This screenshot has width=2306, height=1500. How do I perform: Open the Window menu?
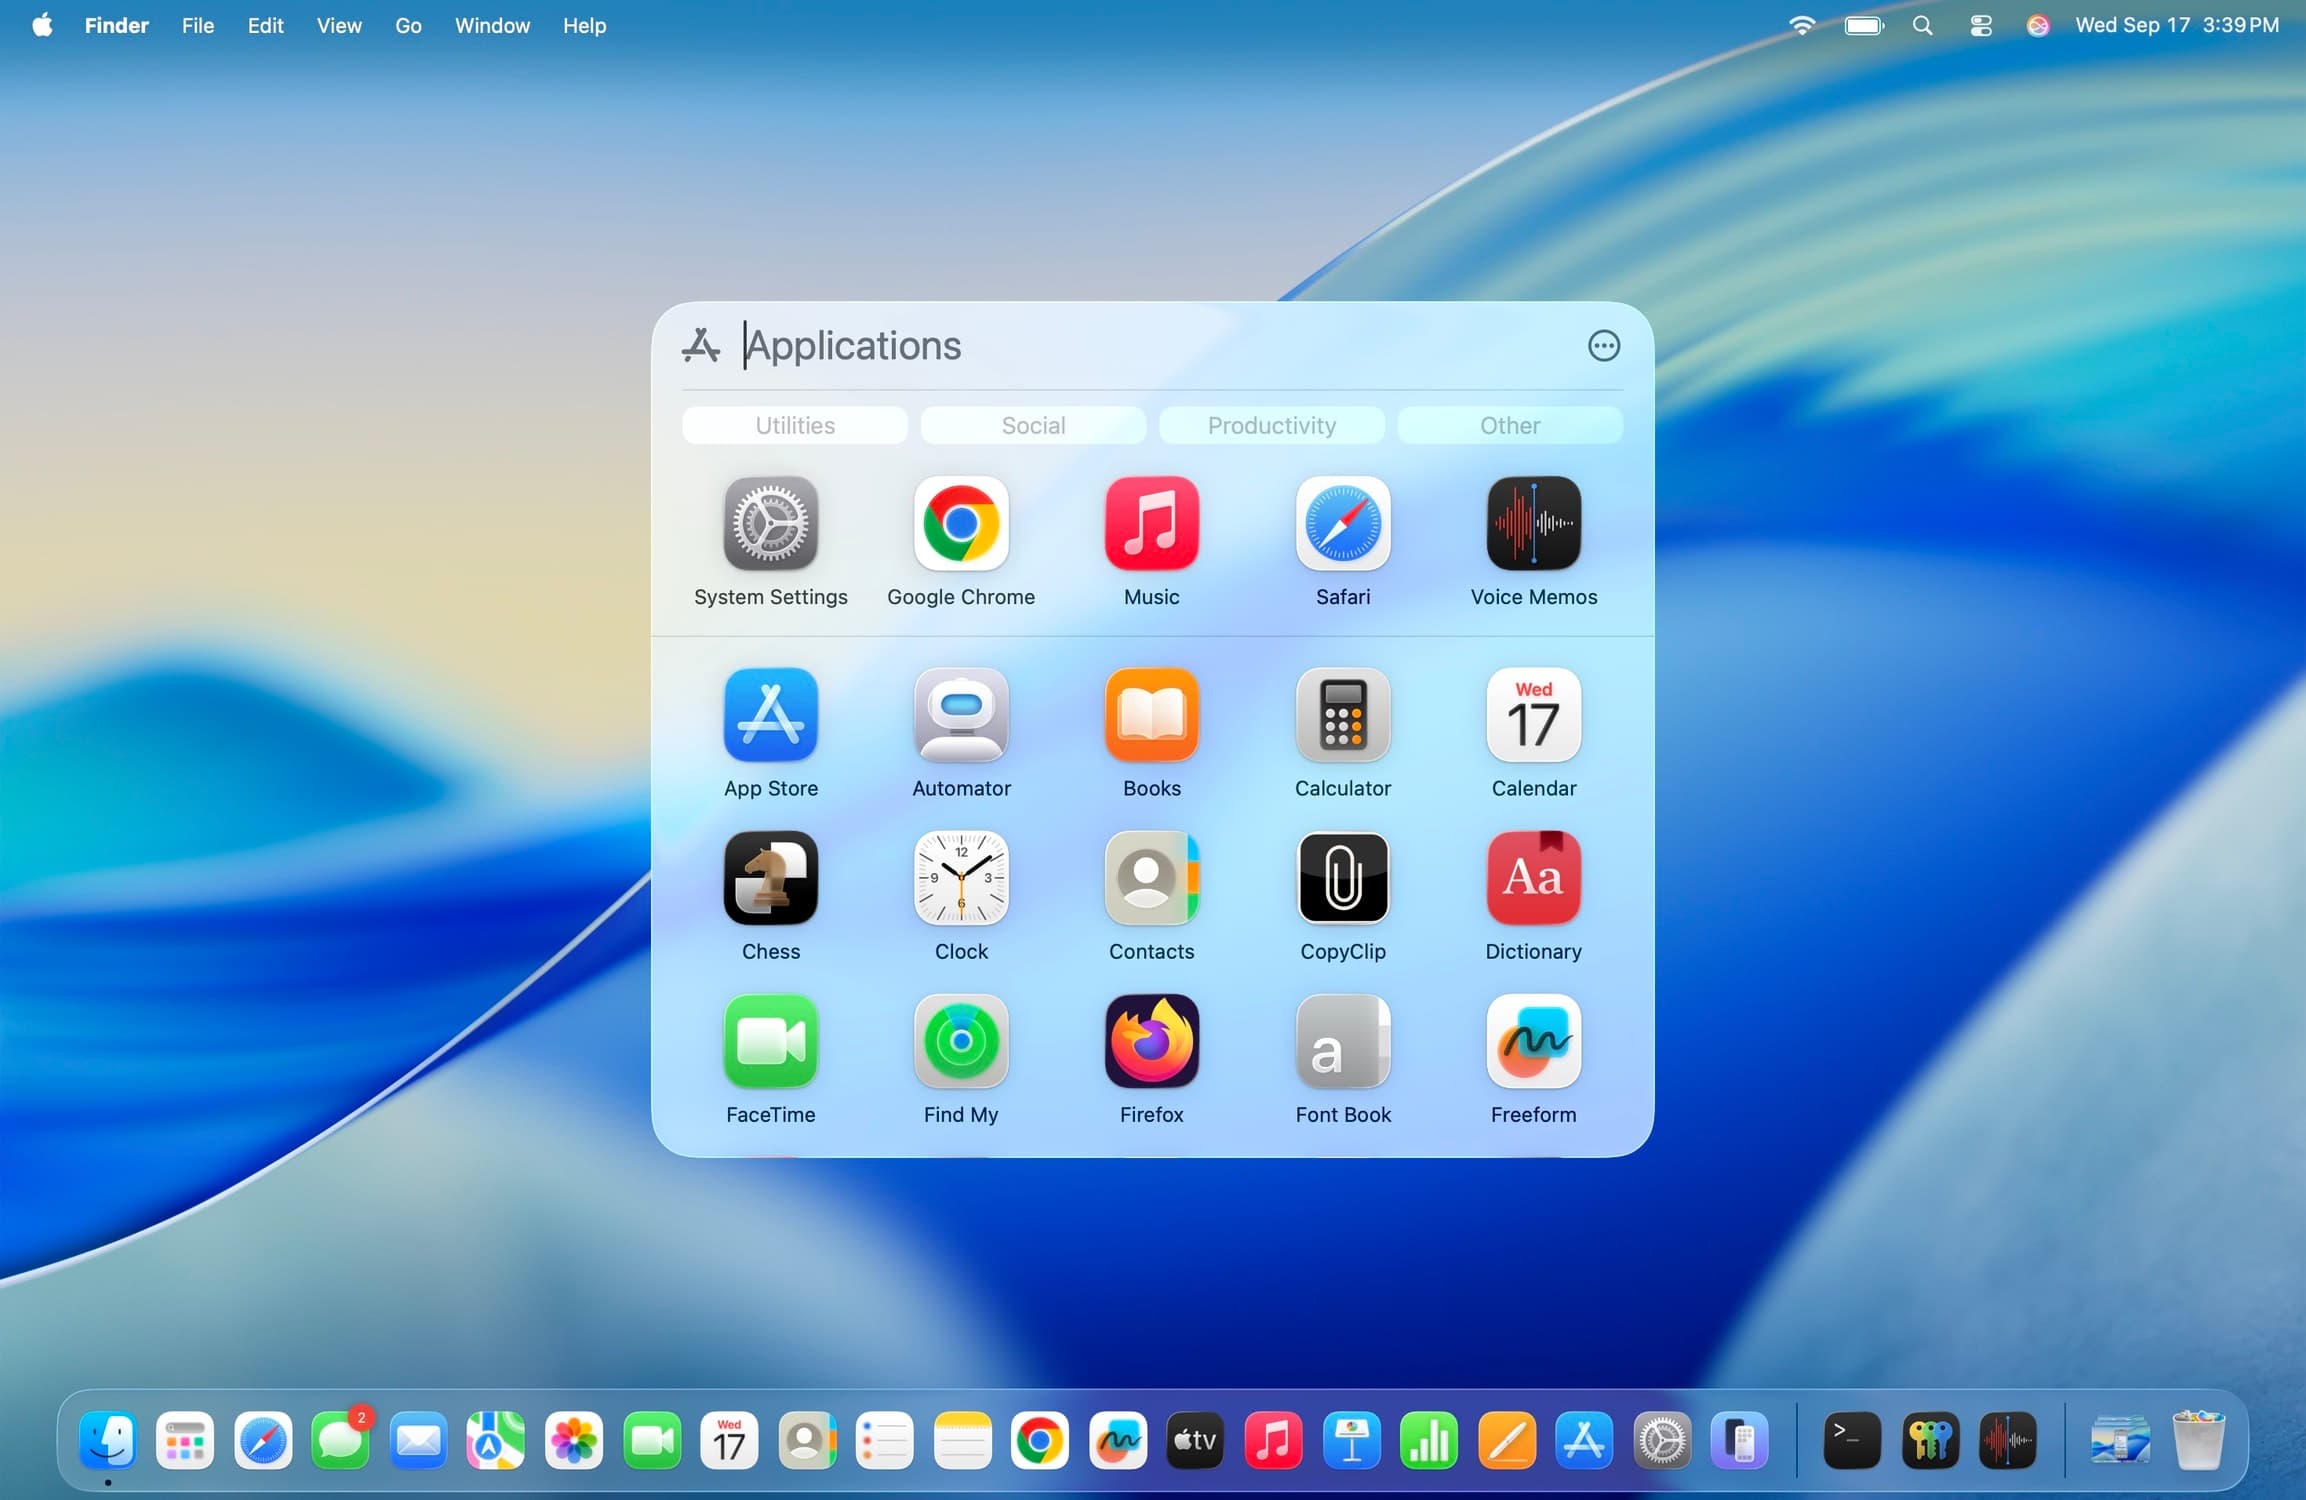[492, 25]
